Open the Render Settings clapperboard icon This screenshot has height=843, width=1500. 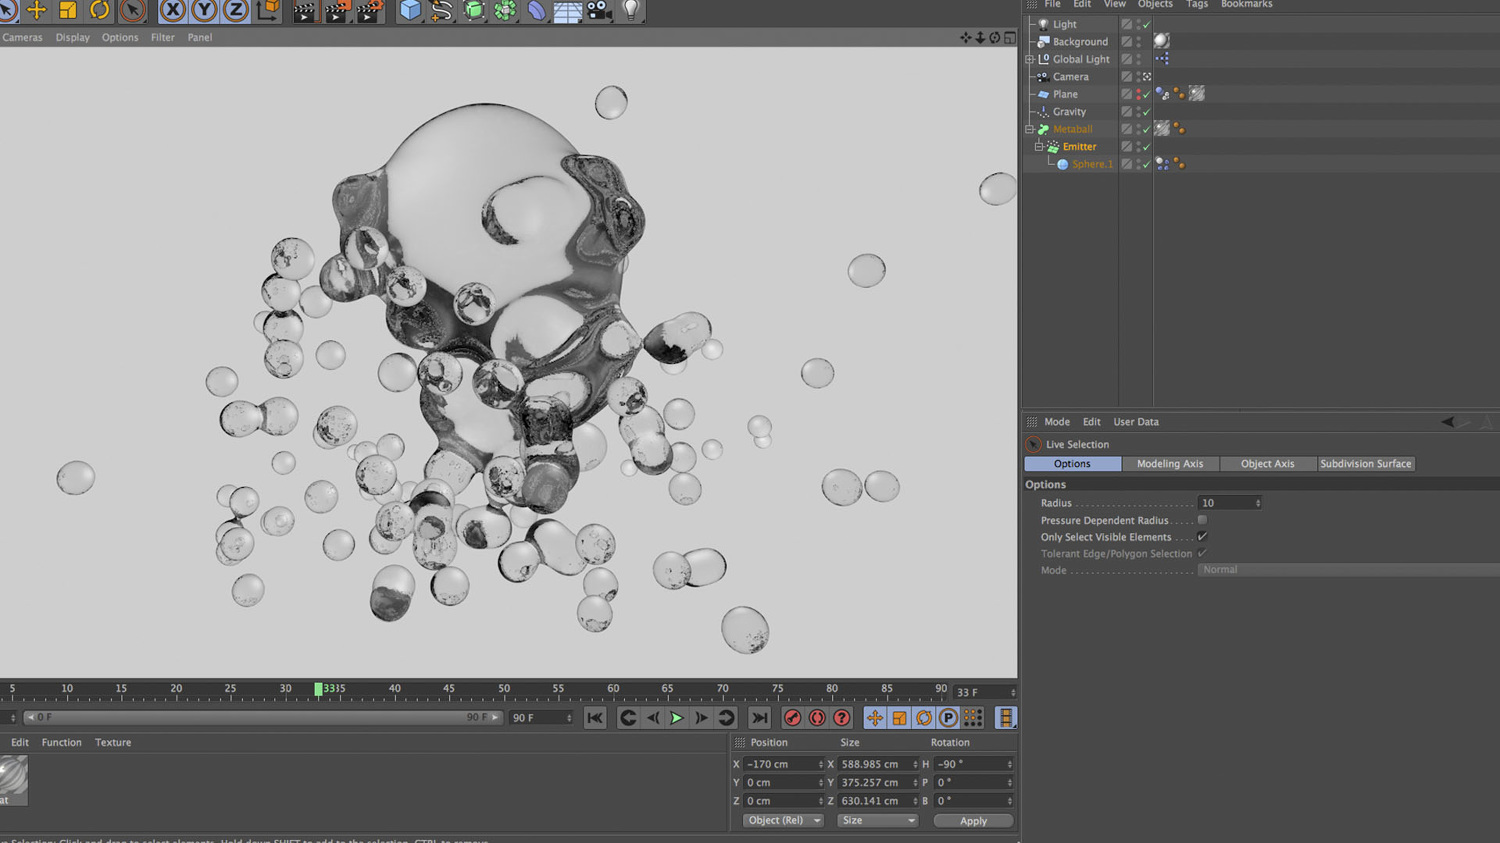(x=369, y=11)
